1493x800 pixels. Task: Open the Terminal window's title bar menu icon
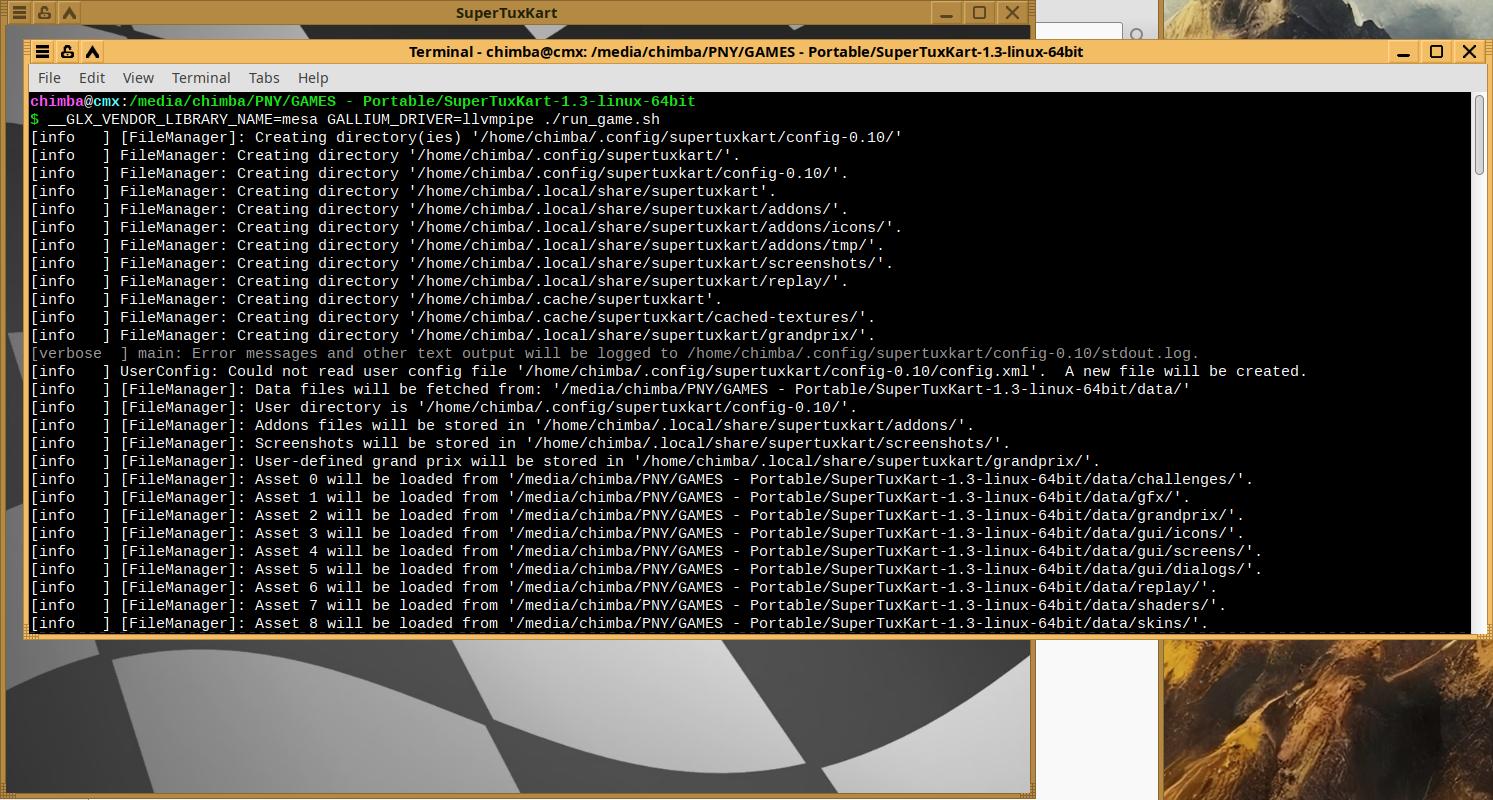42,52
